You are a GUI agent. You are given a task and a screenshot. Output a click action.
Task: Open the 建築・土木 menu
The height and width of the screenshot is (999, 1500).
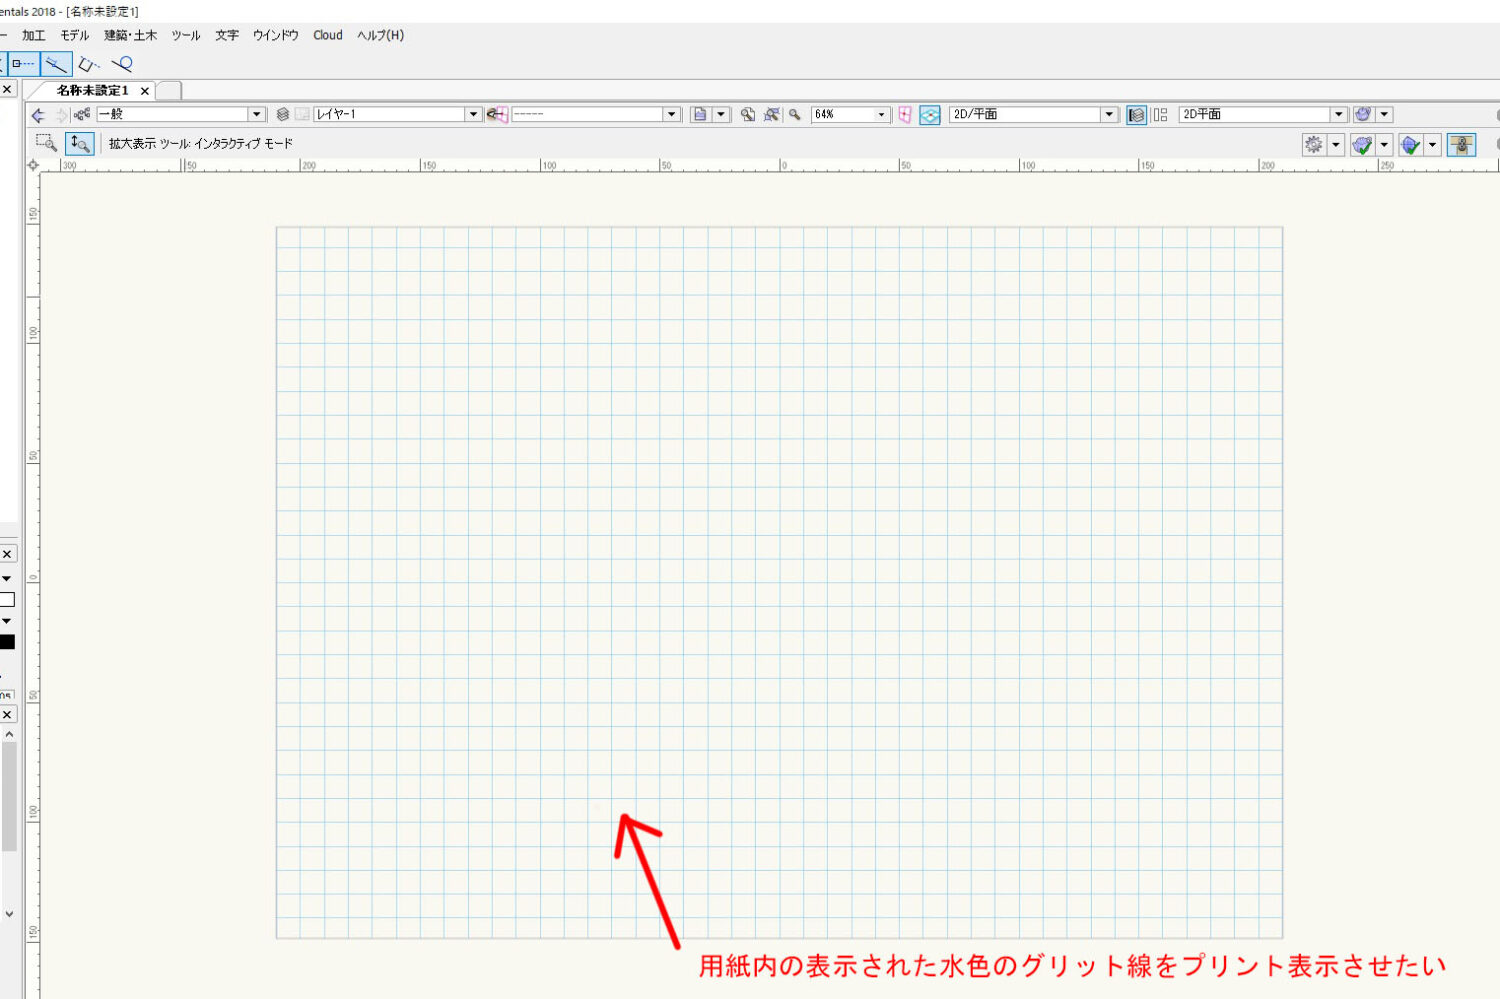(x=130, y=35)
